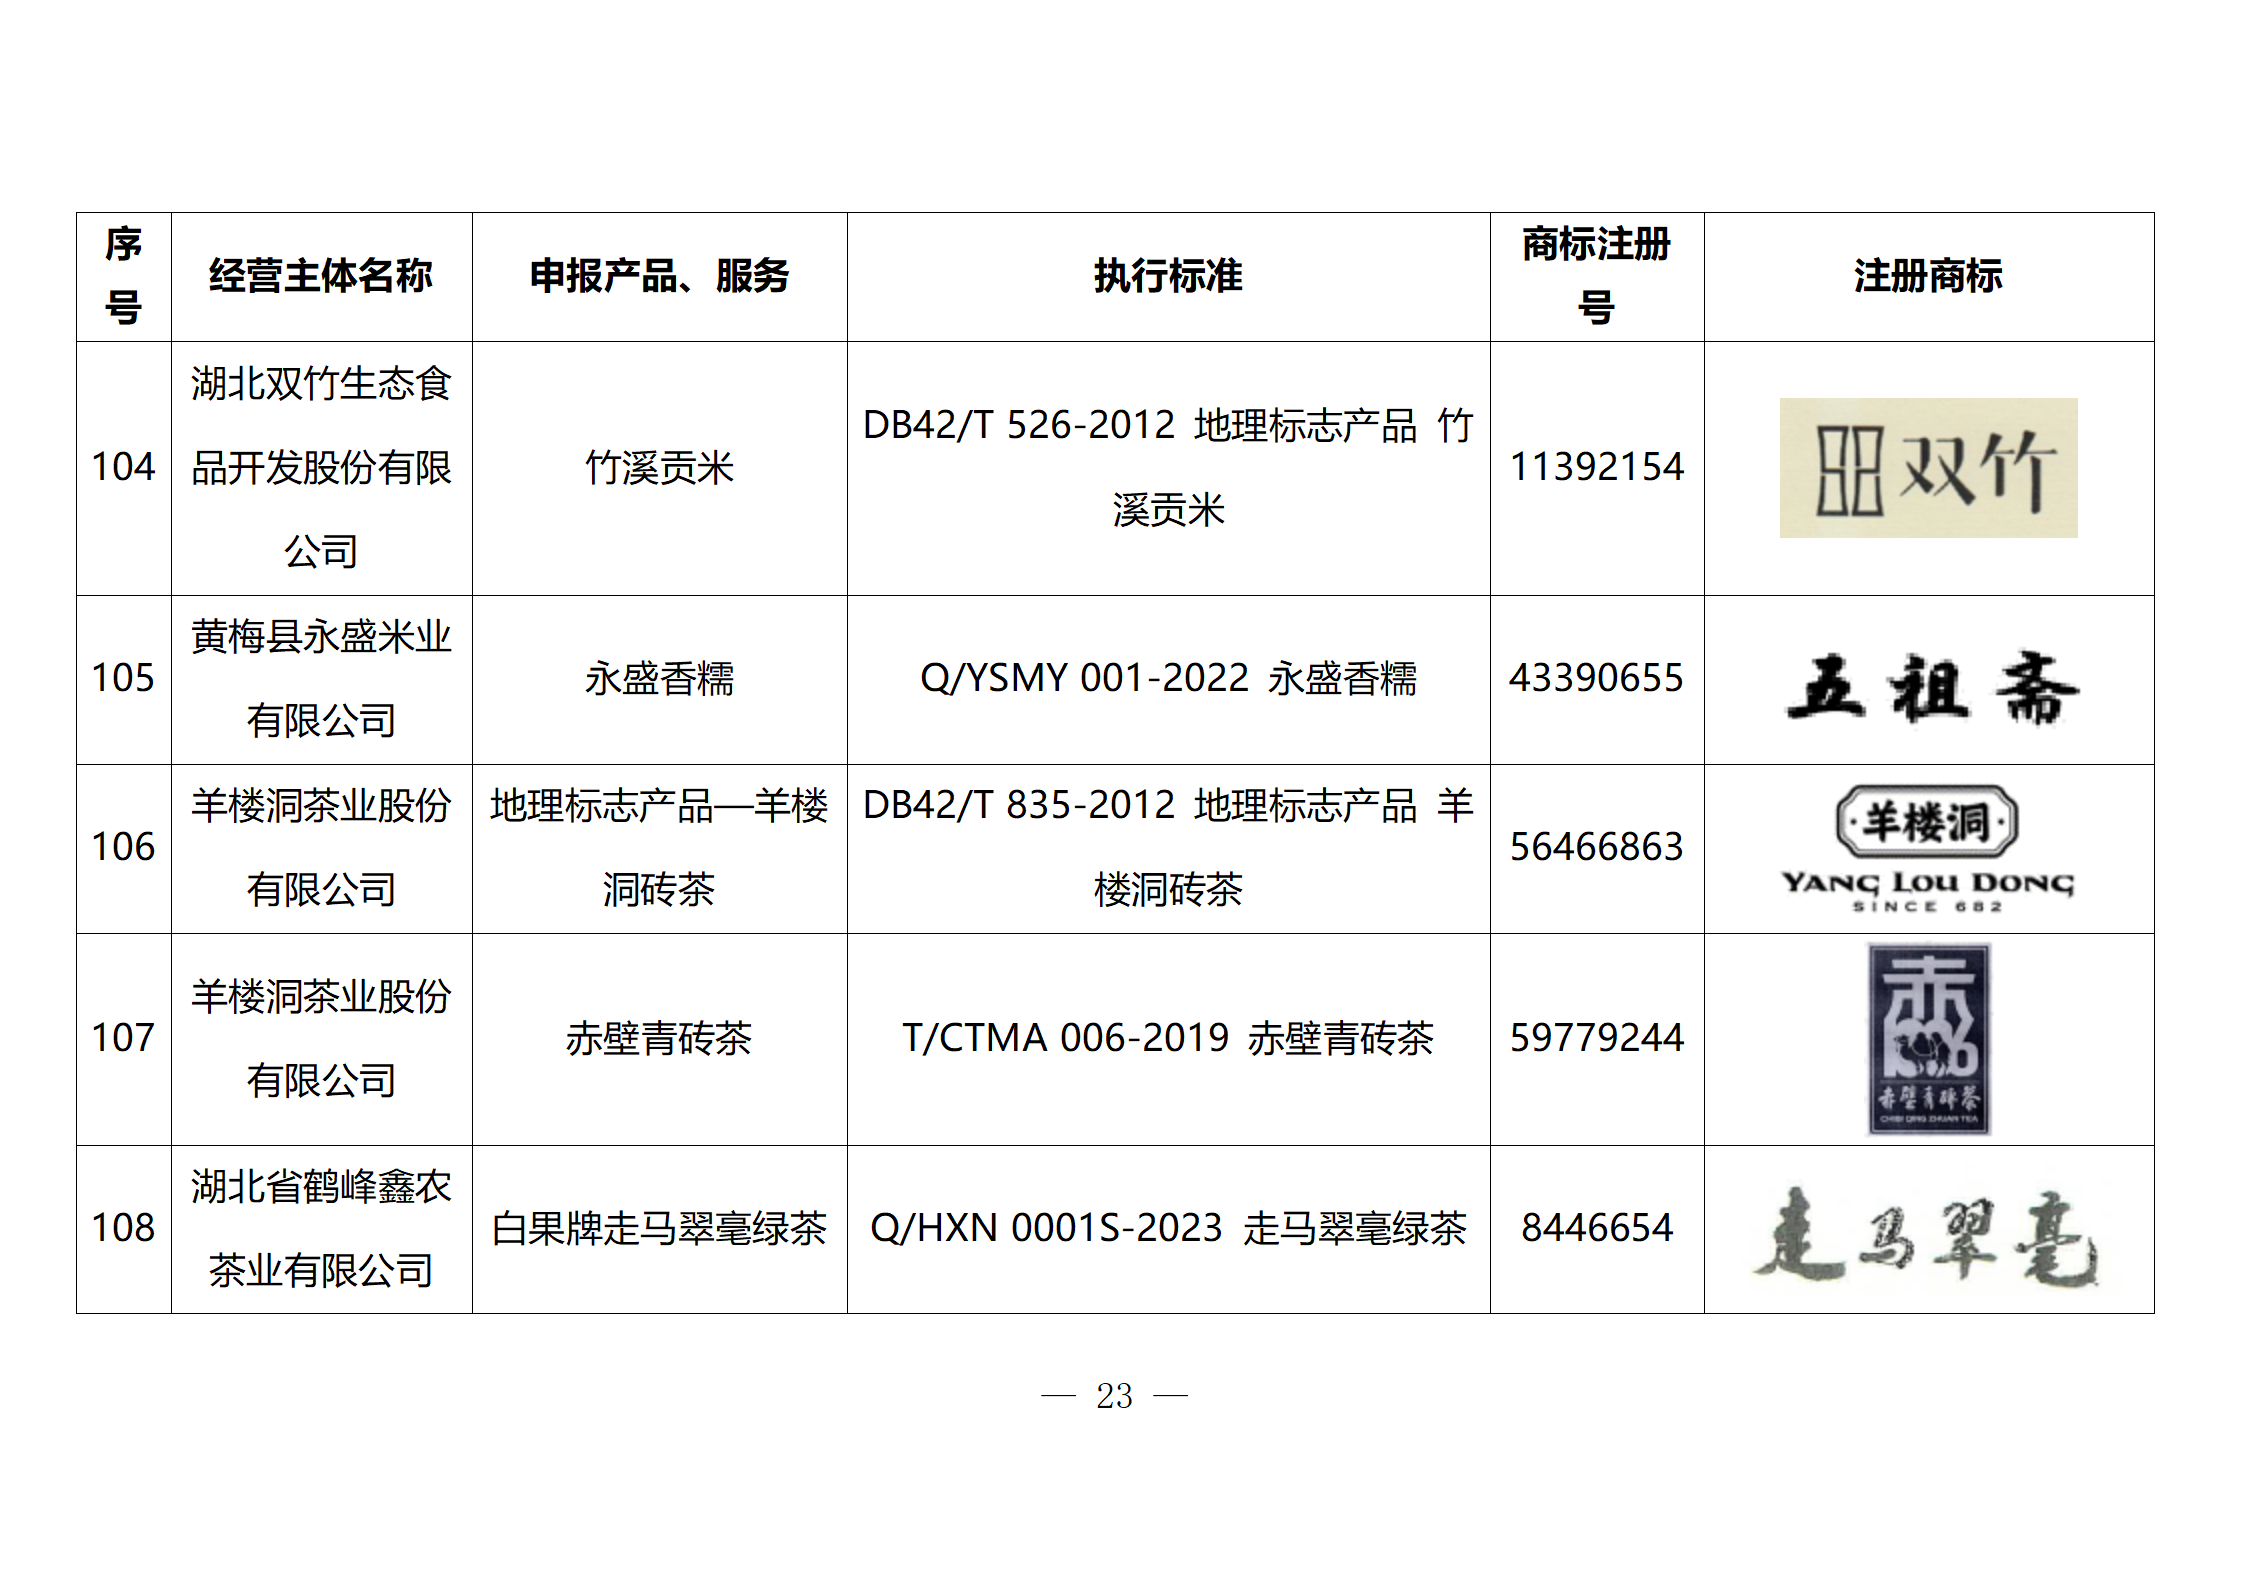Screen dimensions: 2245x1587
Task: Click the DB42/T 526-2012 standard cell
Action: [1168, 467]
